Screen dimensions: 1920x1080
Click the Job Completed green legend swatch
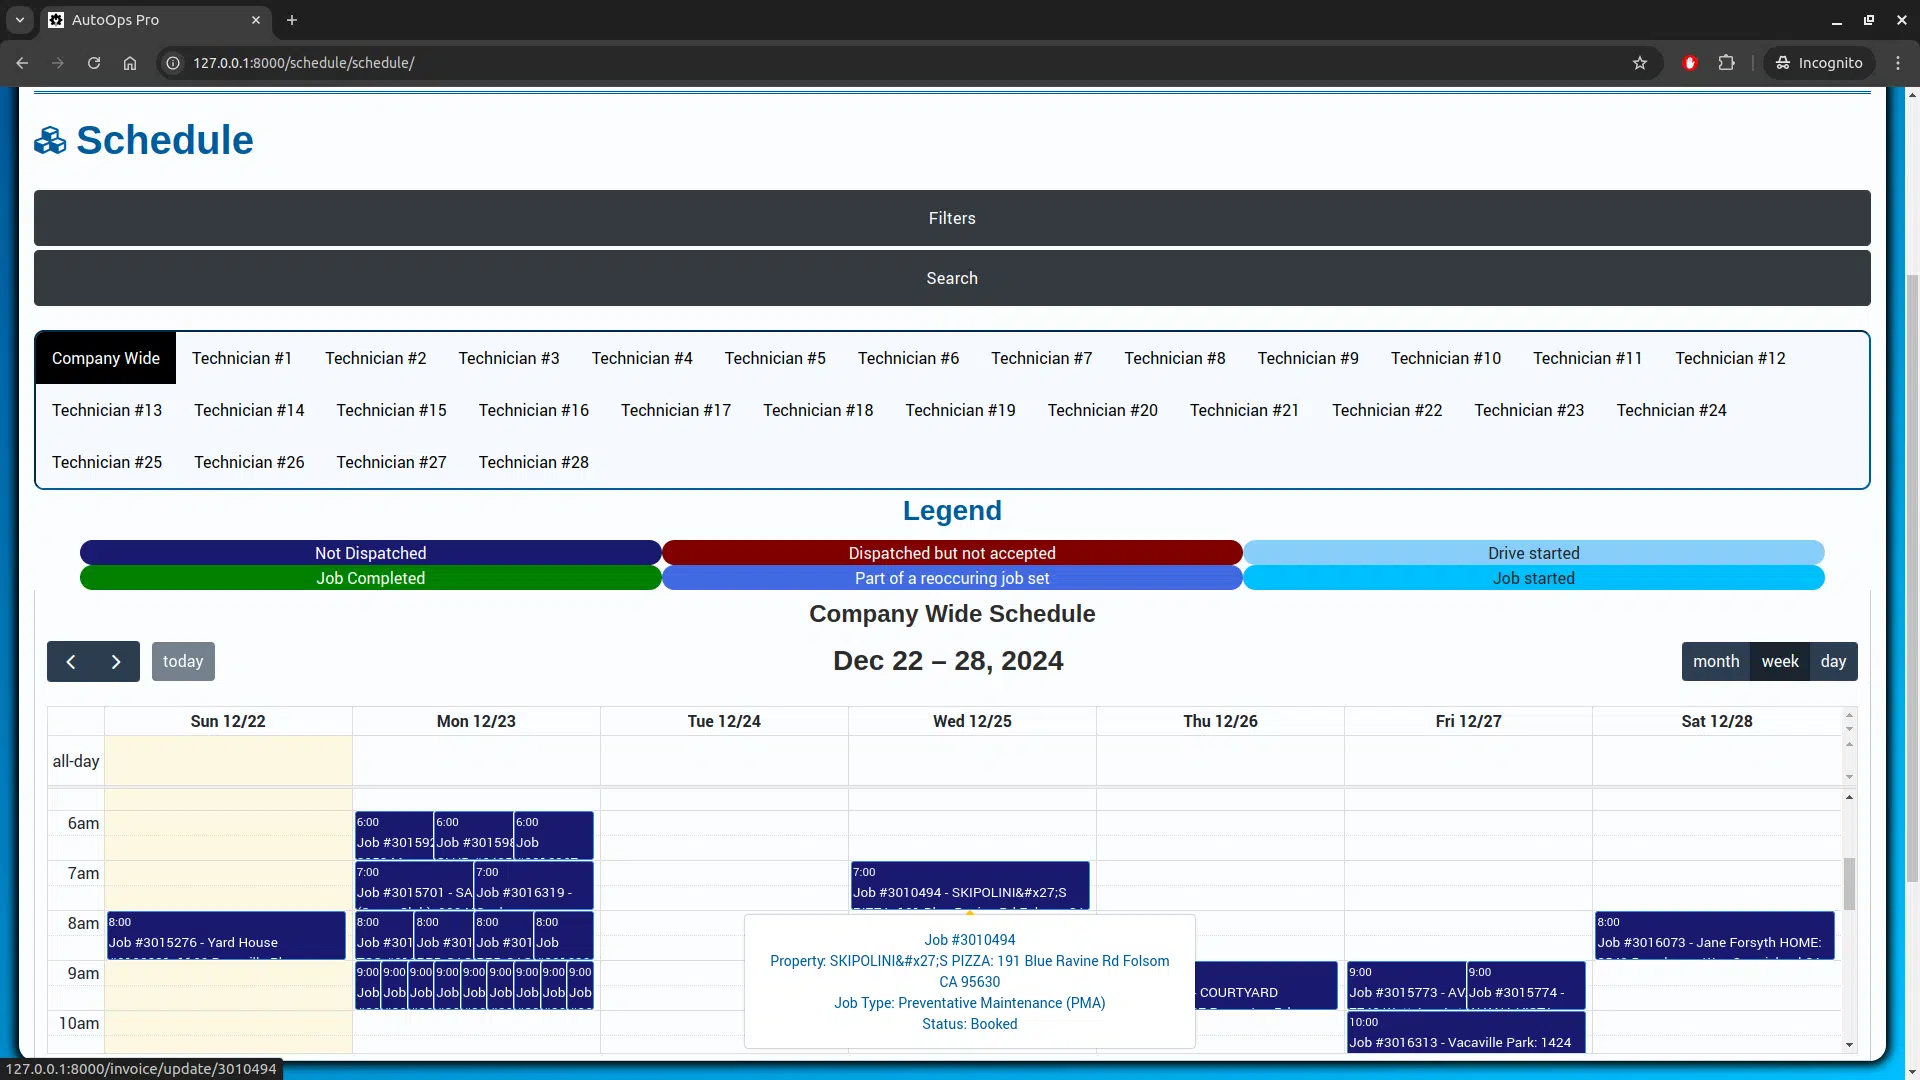click(x=370, y=578)
